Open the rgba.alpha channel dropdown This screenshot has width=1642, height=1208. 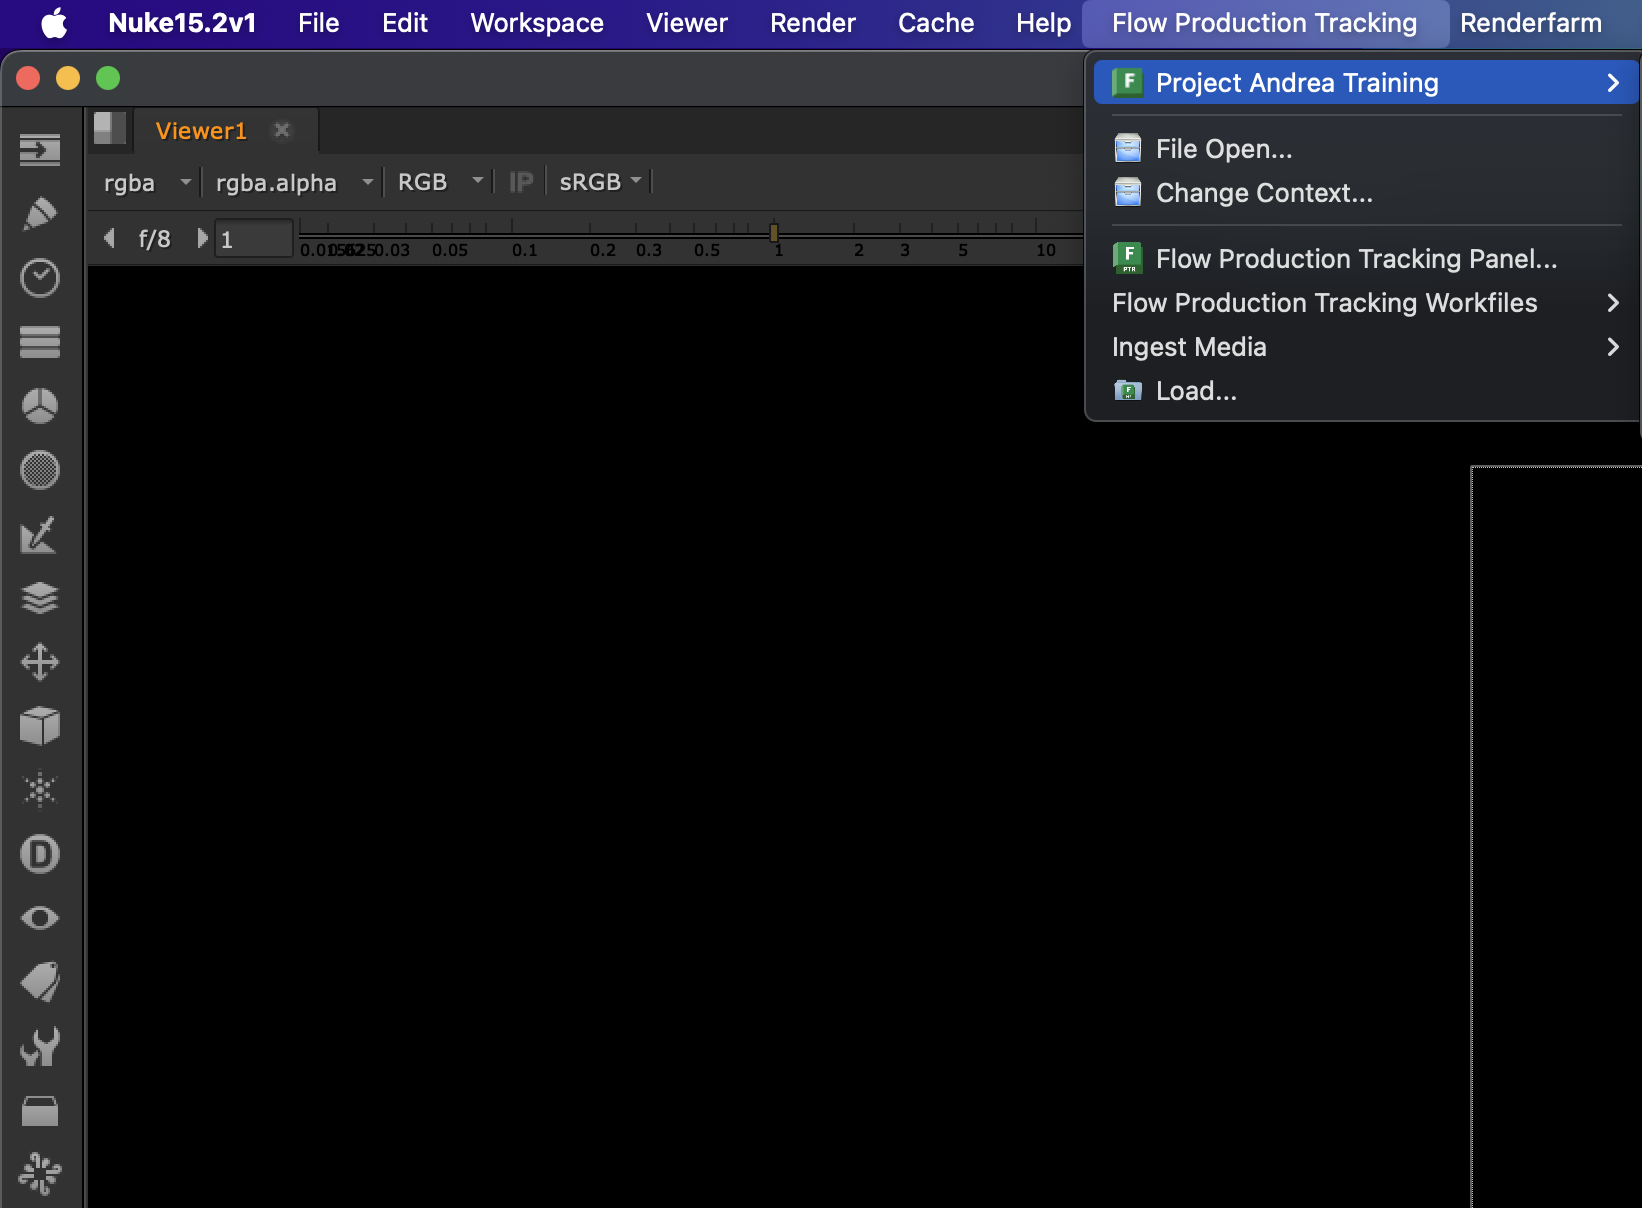[293, 182]
